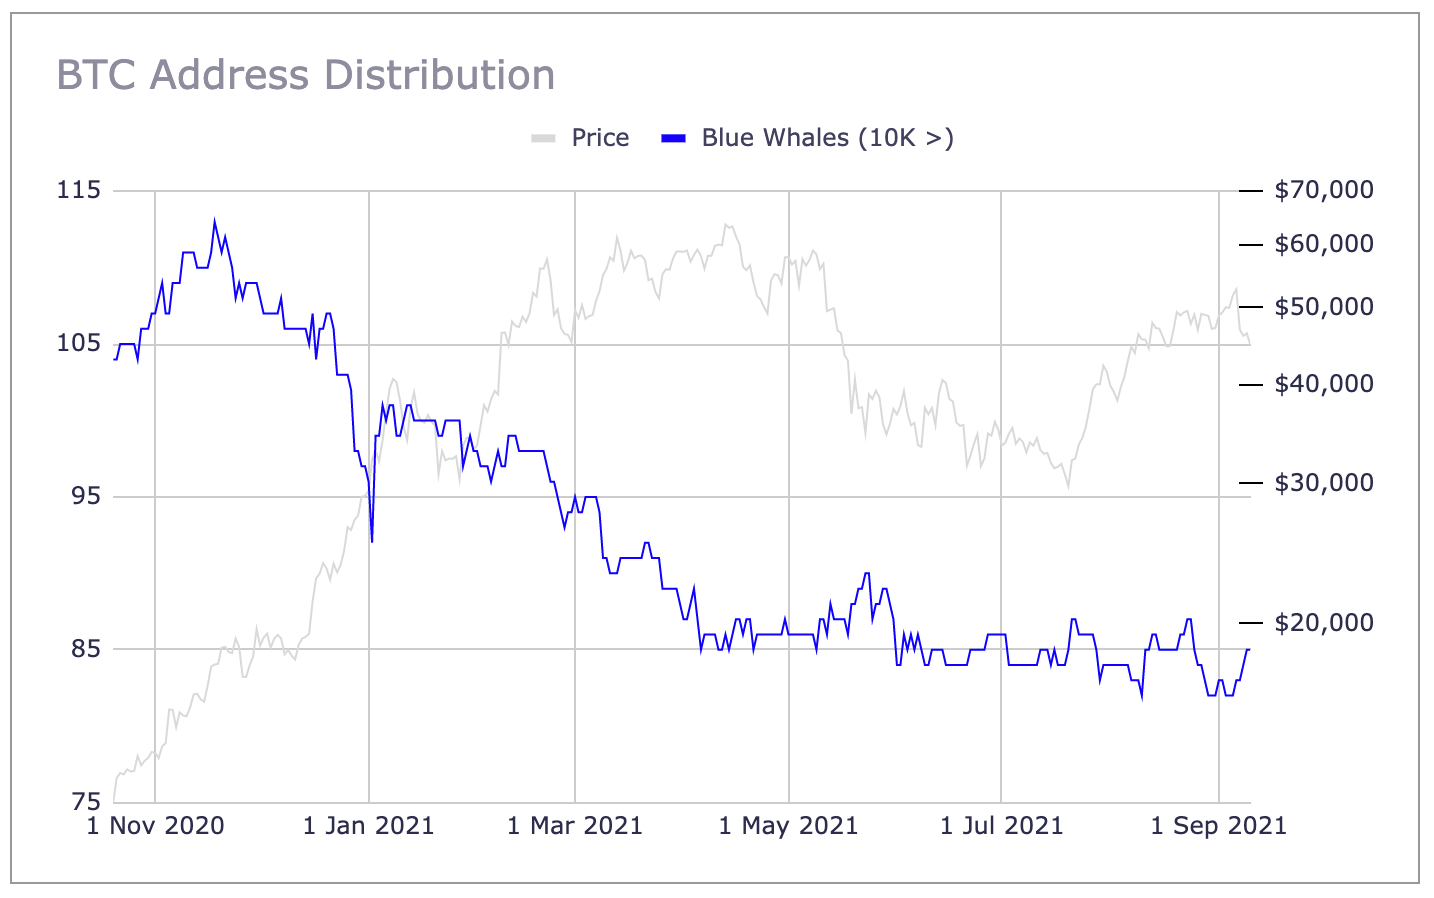Click the $30,000 price axis label
This screenshot has width=1434, height=898.
(1324, 483)
